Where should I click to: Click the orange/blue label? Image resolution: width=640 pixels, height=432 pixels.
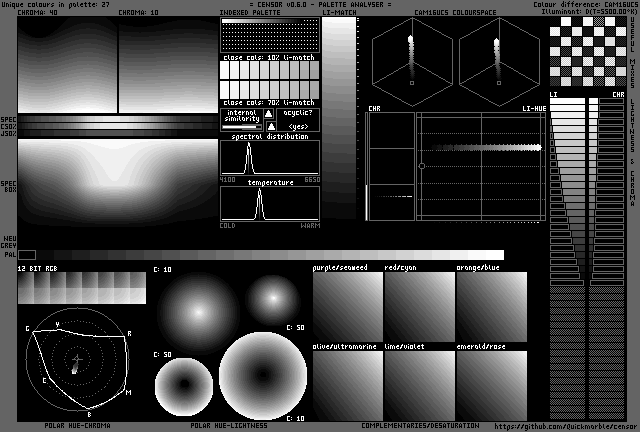(478, 268)
